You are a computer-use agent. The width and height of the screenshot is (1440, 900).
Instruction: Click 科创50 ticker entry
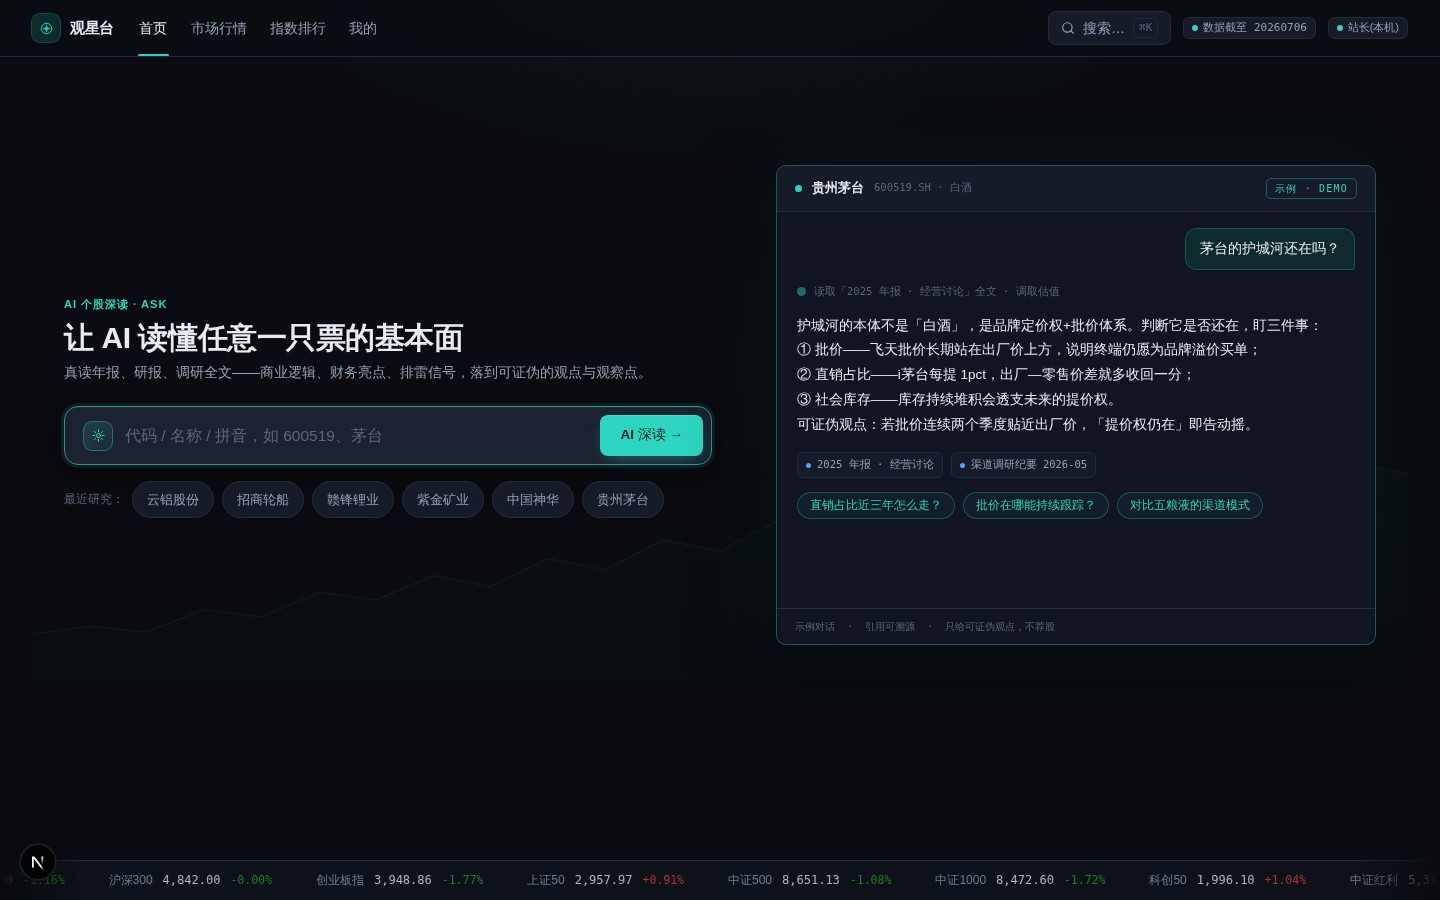pos(1227,880)
